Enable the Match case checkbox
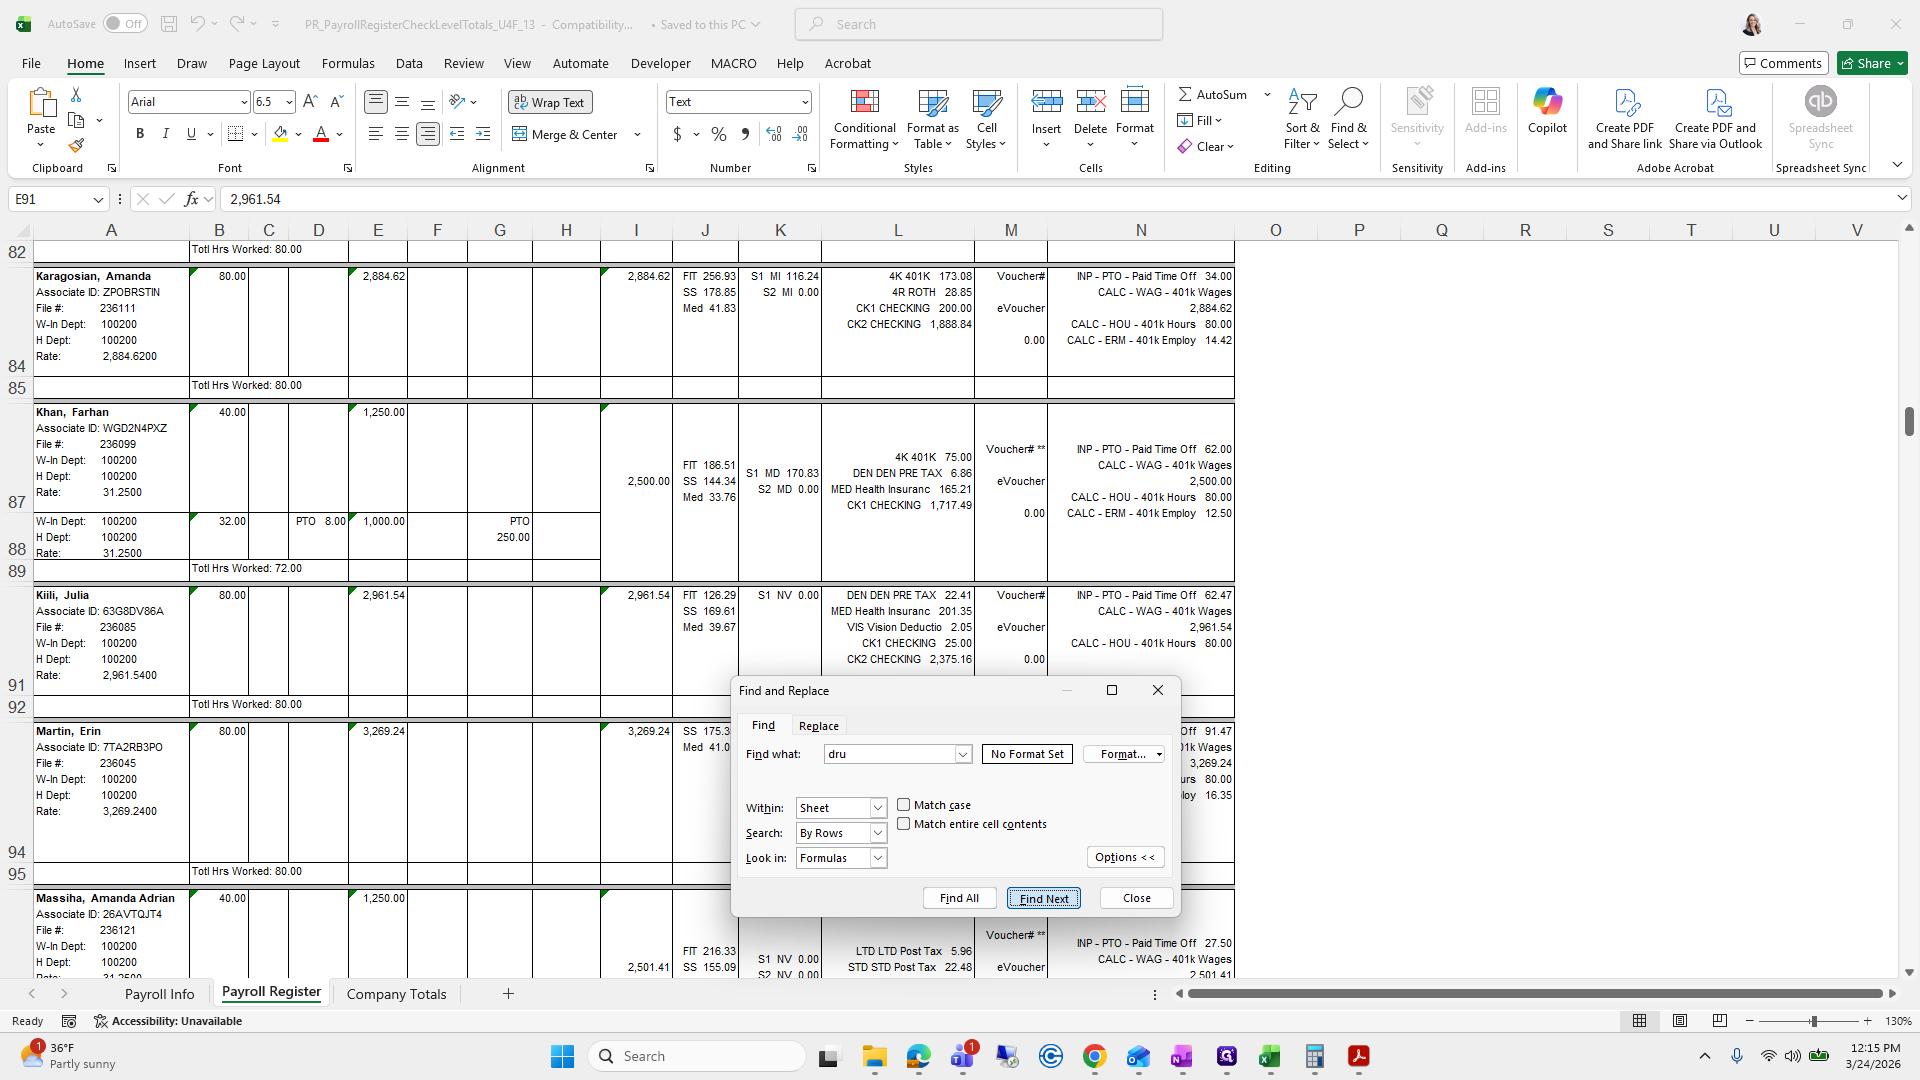 coord(904,805)
